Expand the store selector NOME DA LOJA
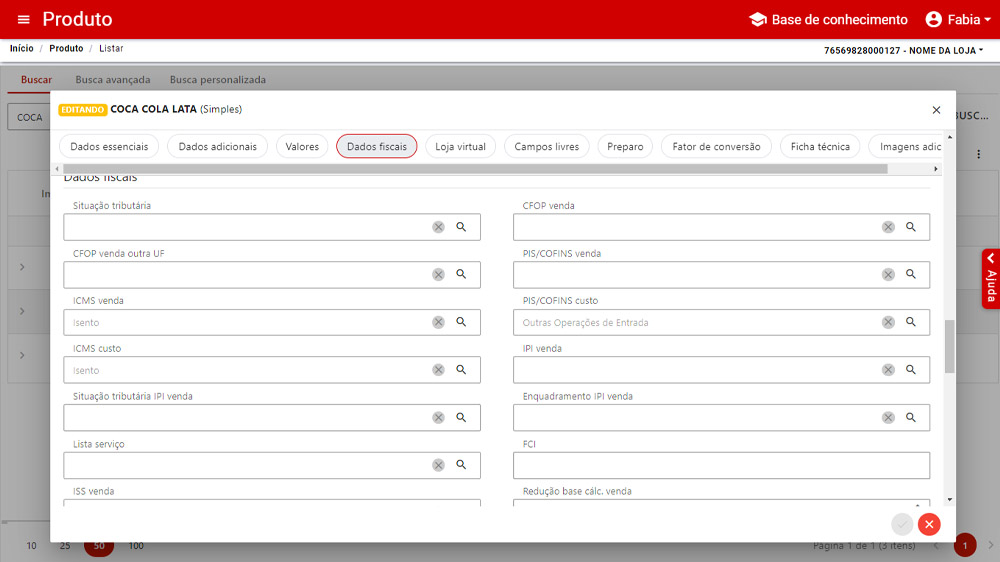 [903, 50]
